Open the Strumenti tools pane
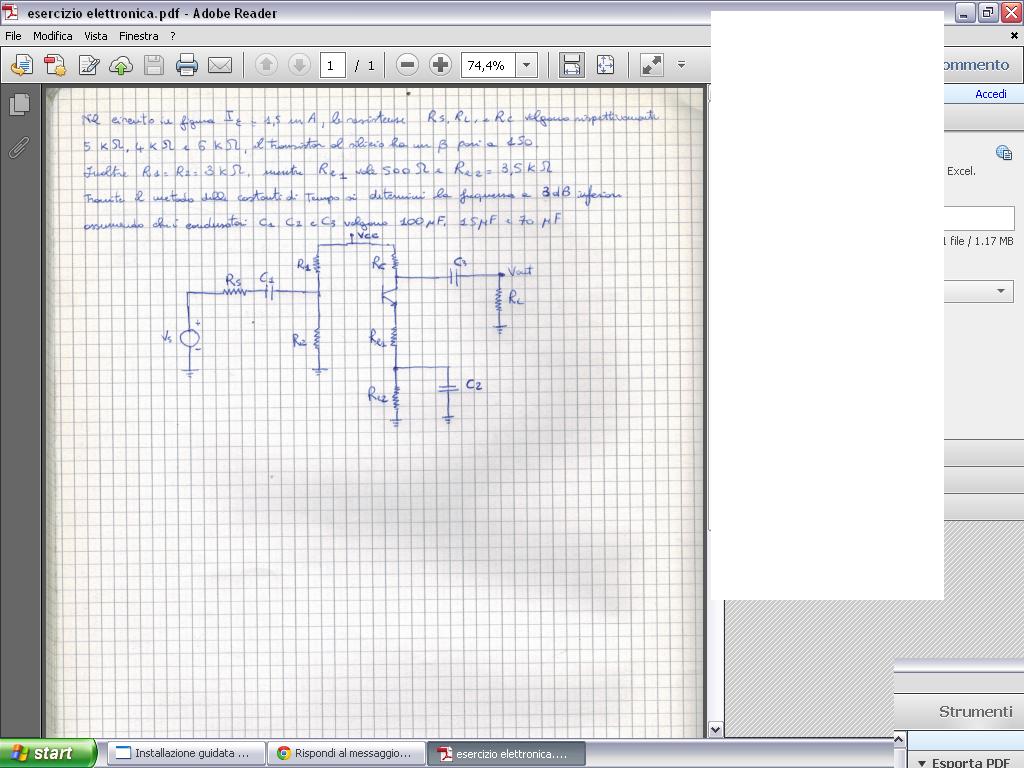 pyautogui.click(x=975, y=712)
